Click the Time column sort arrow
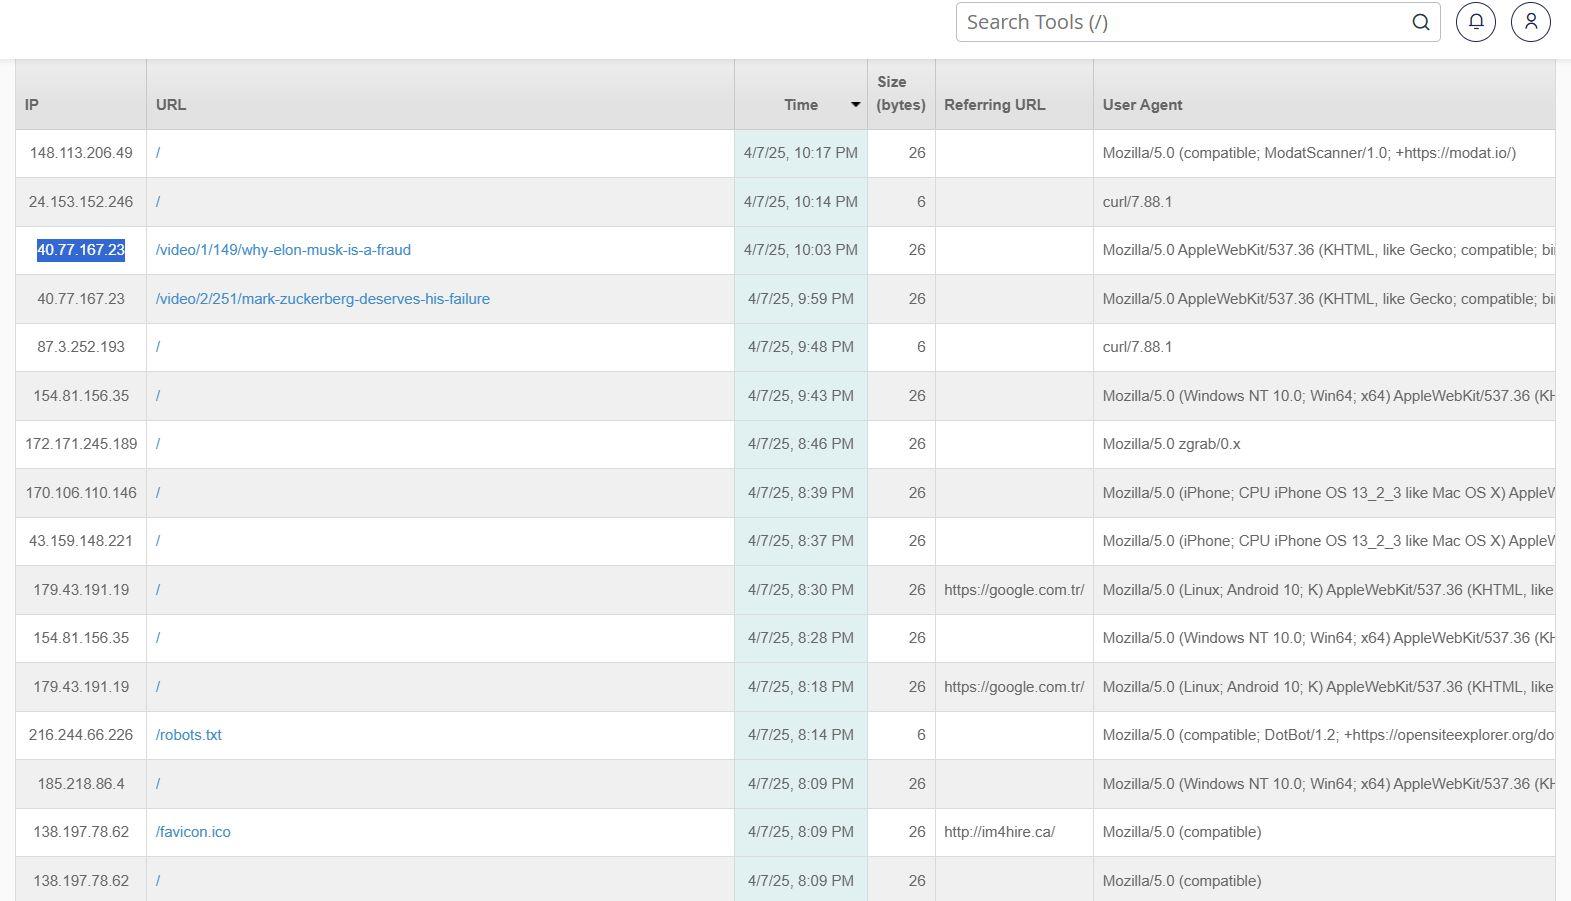The image size is (1571, 901). (x=855, y=105)
